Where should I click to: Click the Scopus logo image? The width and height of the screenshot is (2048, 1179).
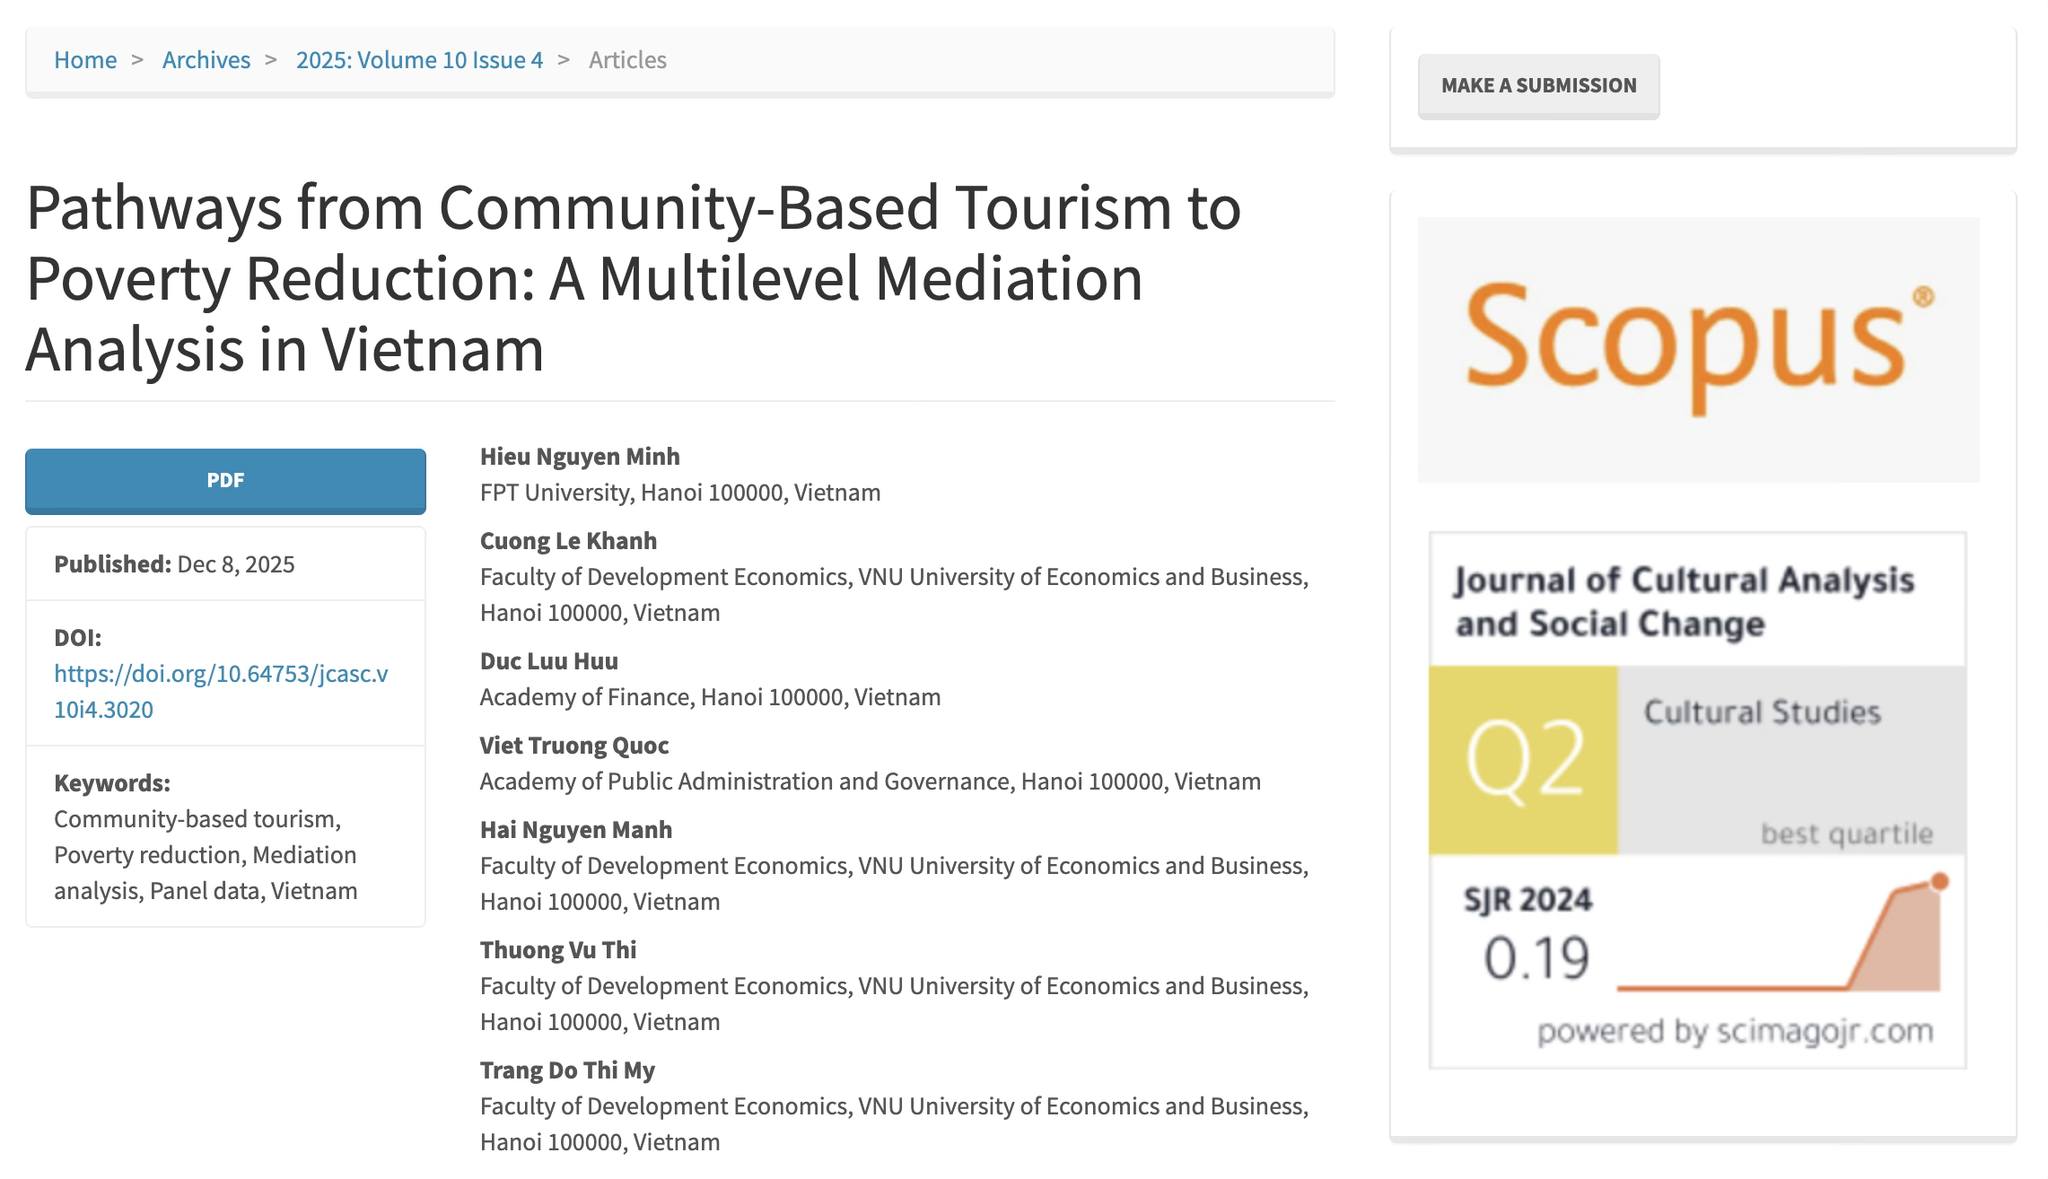[1697, 349]
